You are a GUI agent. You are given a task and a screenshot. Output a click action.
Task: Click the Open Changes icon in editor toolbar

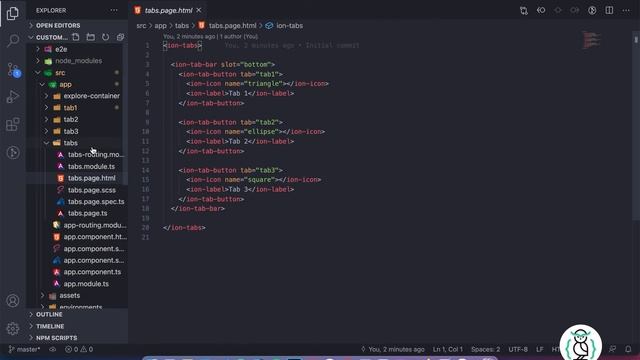tap(524, 11)
